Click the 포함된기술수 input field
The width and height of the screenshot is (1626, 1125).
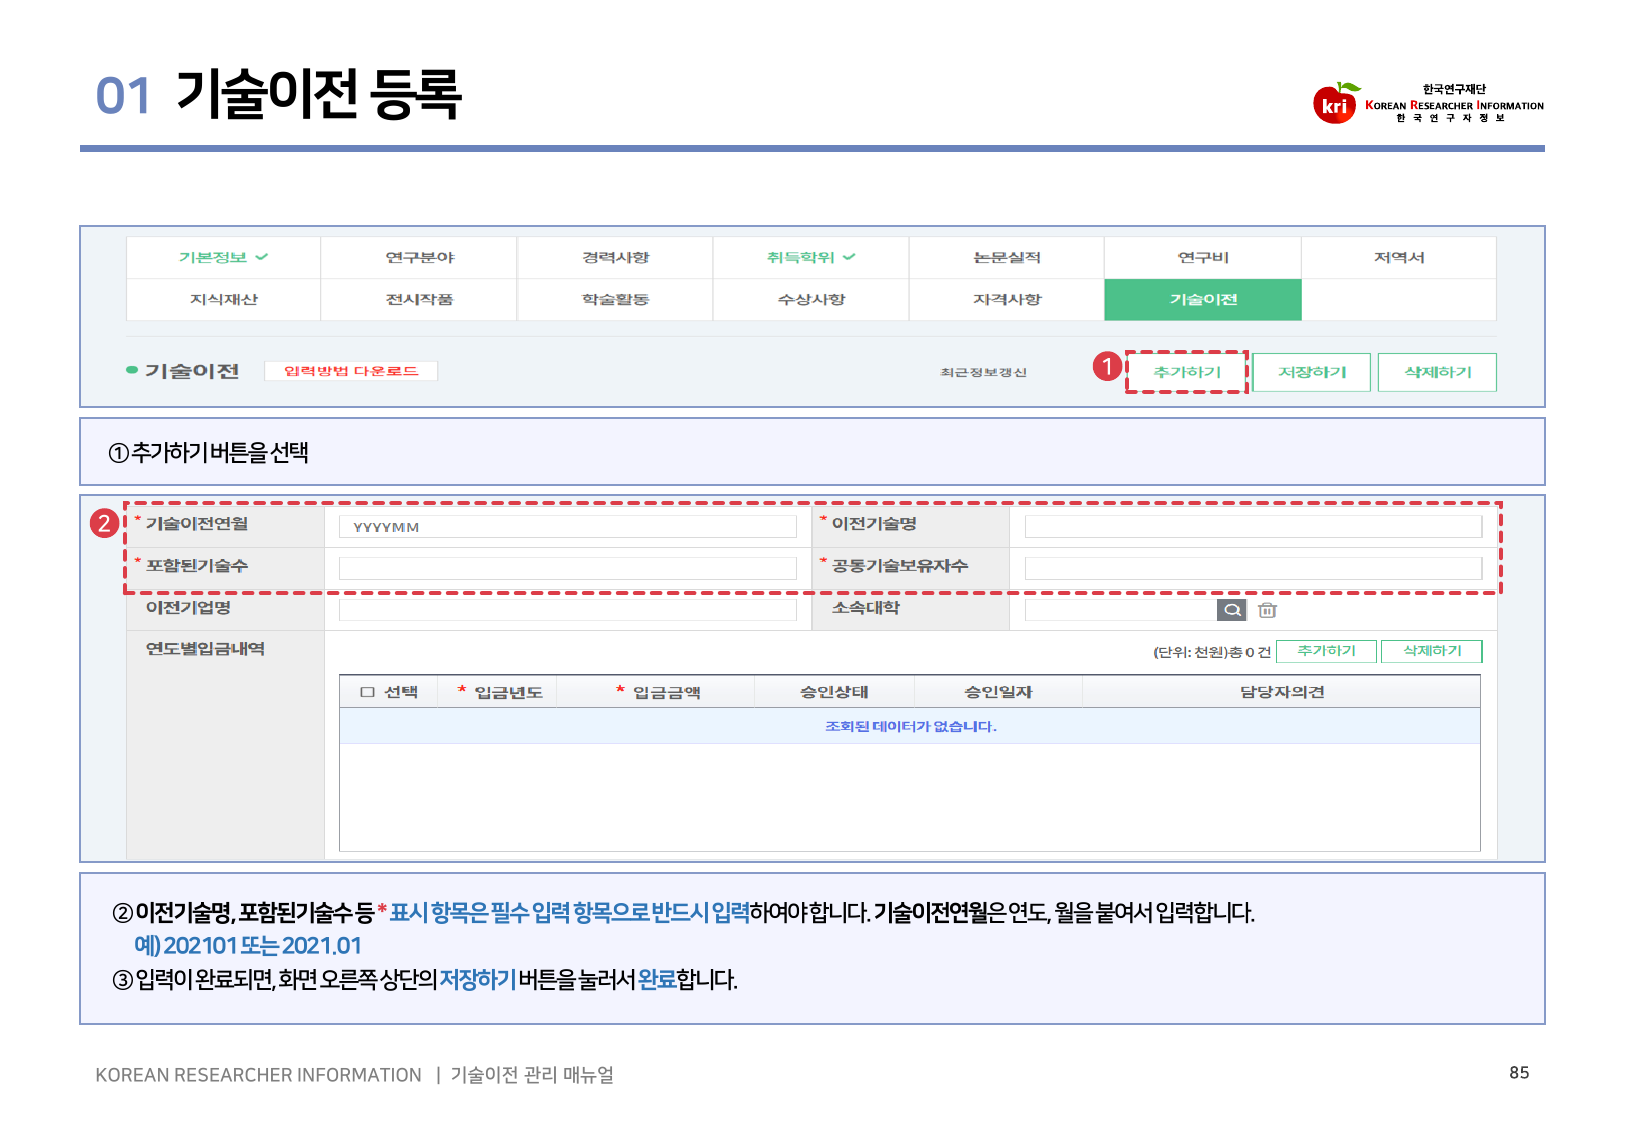coord(567,568)
